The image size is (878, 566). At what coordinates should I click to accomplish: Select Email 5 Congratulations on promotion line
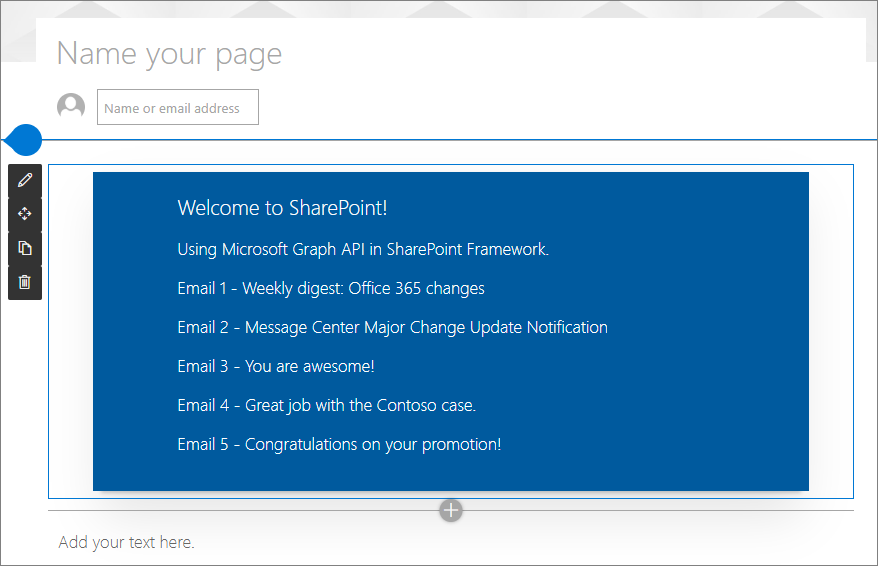click(x=339, y=444)
